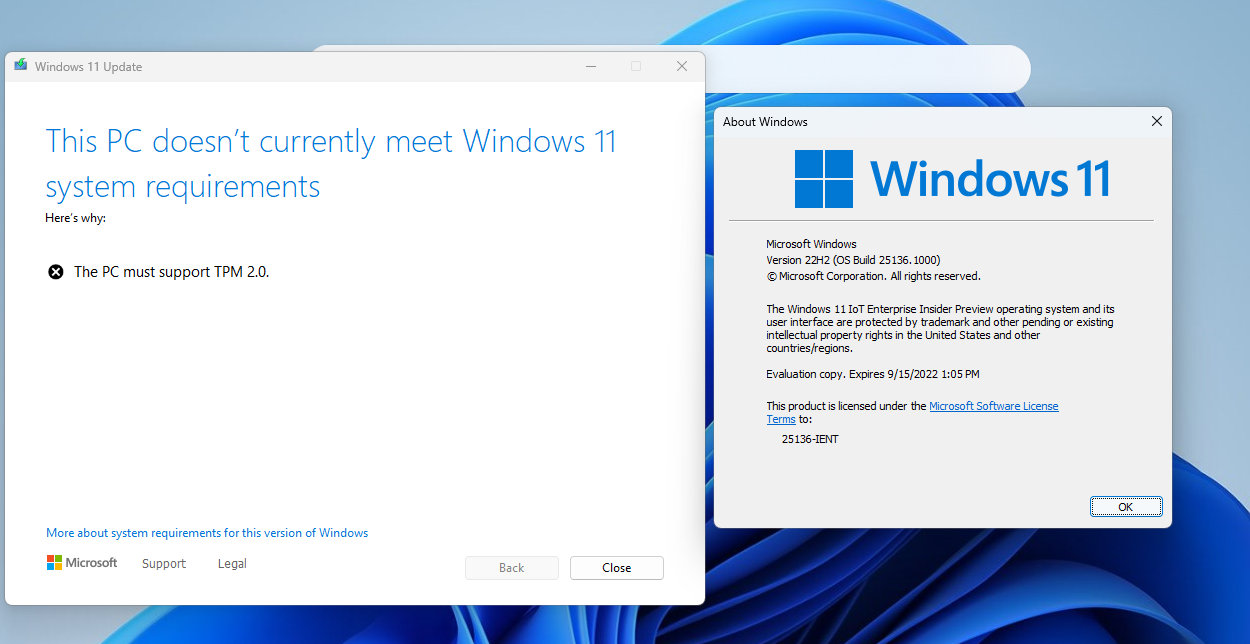Click the '© Microsoft Corporation. All rights reserved.' line
Viewport: 1250px width, 644px height.
(x=873, y=276)
